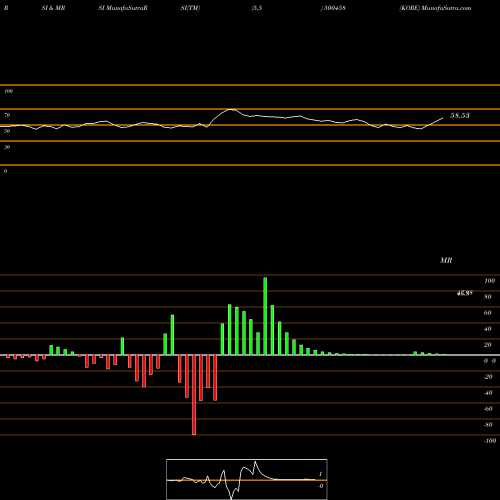Click the 30 label on RSI axis

click(7, 147)
